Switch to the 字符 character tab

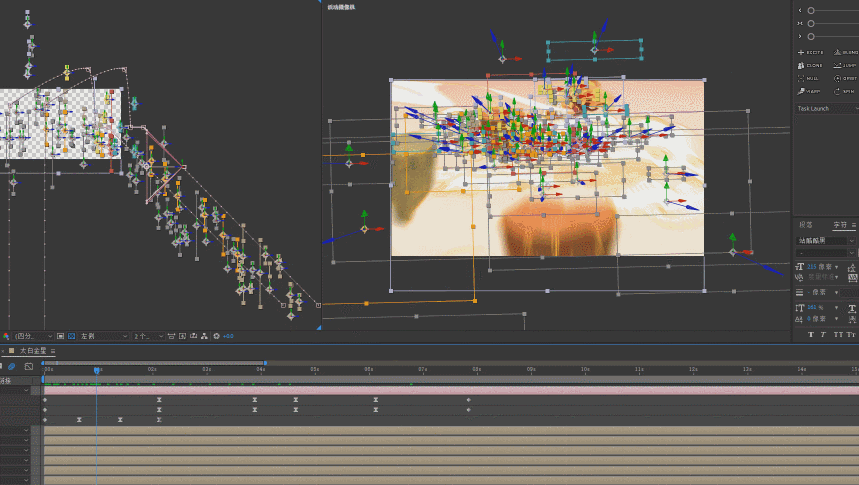point(839,225)
